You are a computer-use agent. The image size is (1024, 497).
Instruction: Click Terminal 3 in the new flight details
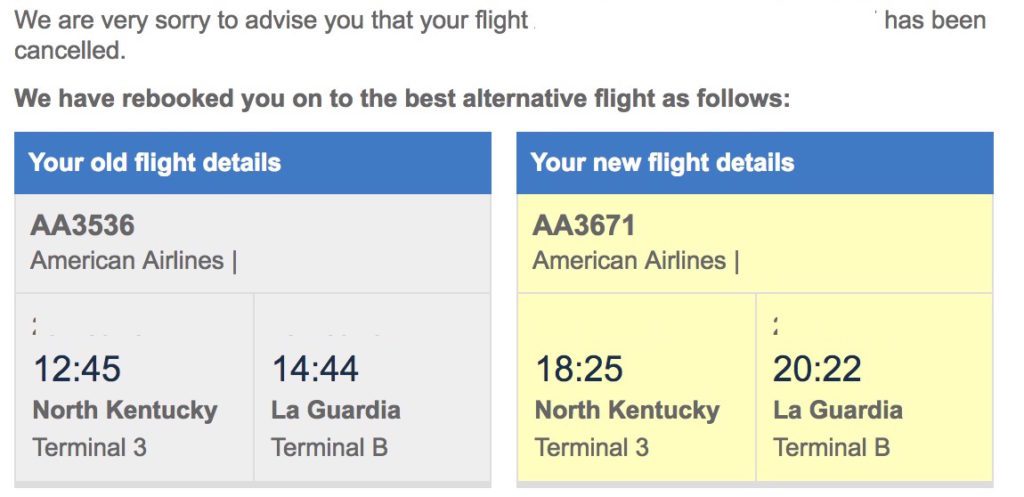(592, 446)
